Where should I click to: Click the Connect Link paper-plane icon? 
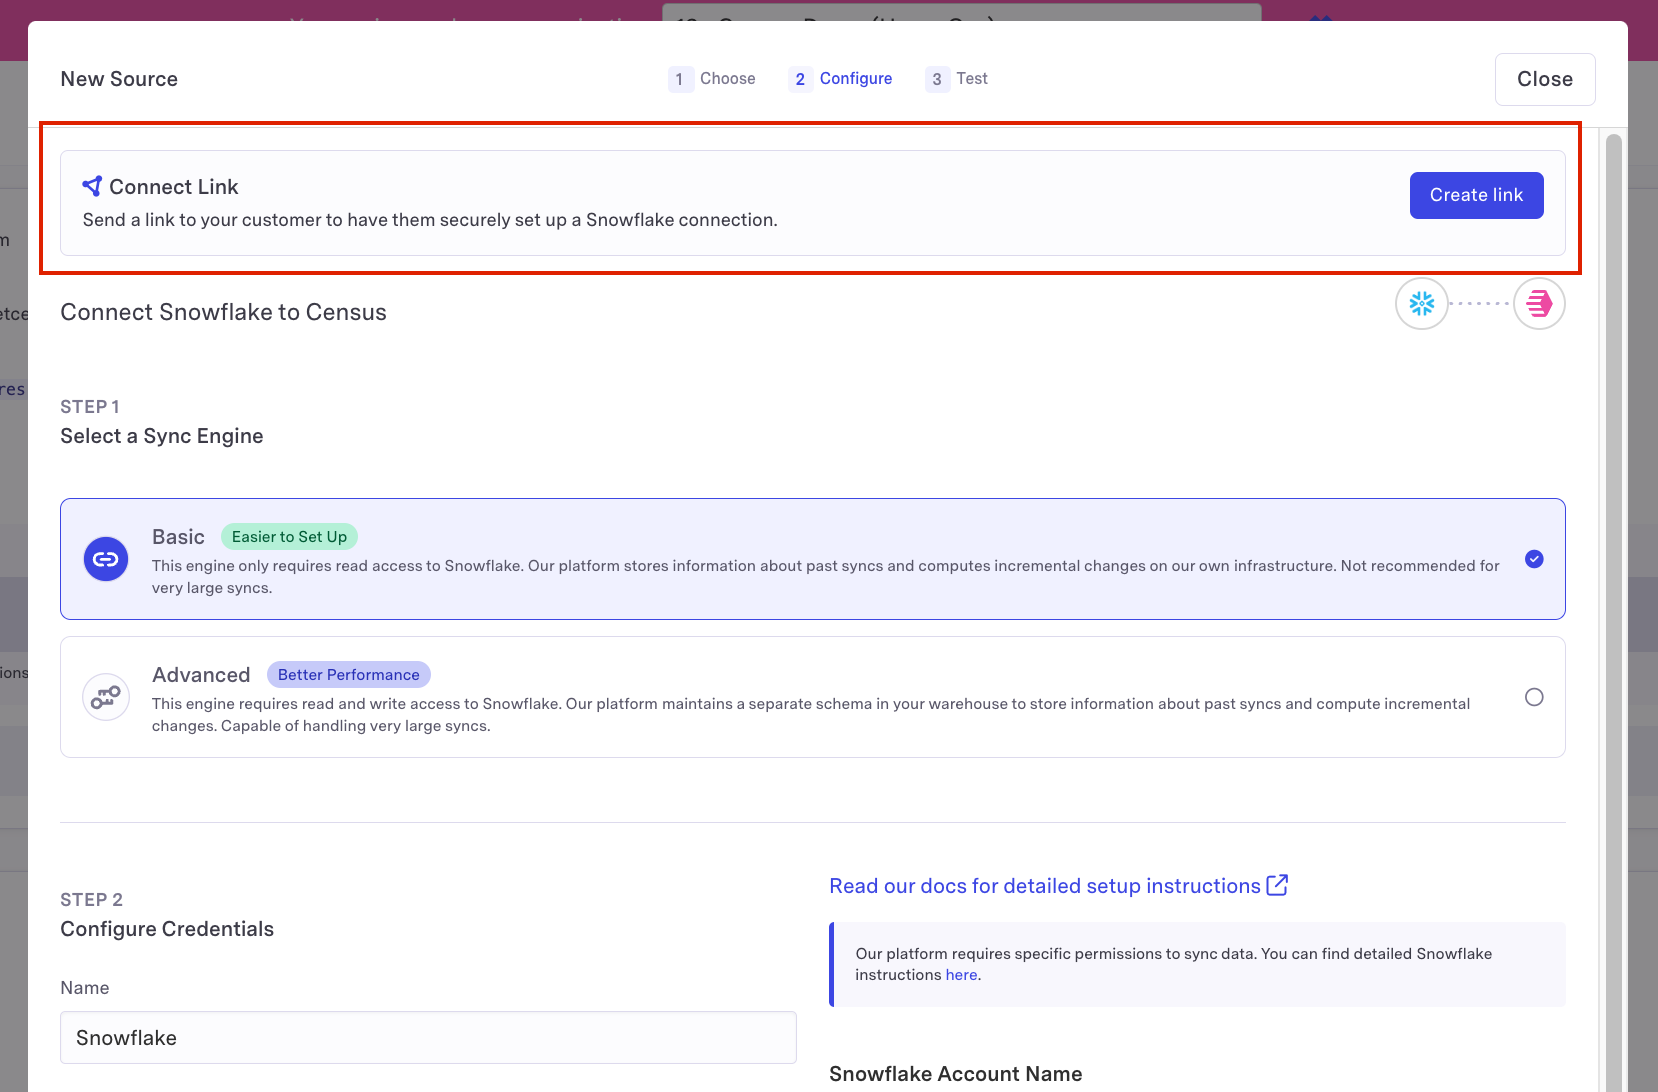pos(92,186)
